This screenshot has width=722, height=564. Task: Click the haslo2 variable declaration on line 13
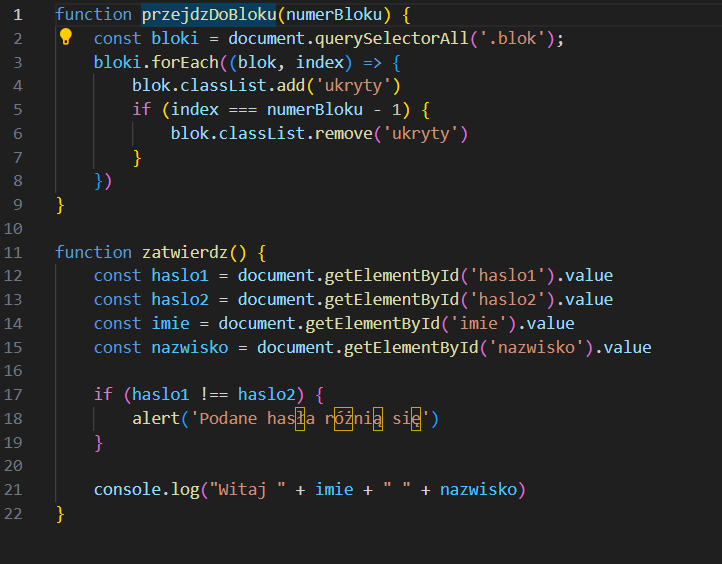click(180, 300)
